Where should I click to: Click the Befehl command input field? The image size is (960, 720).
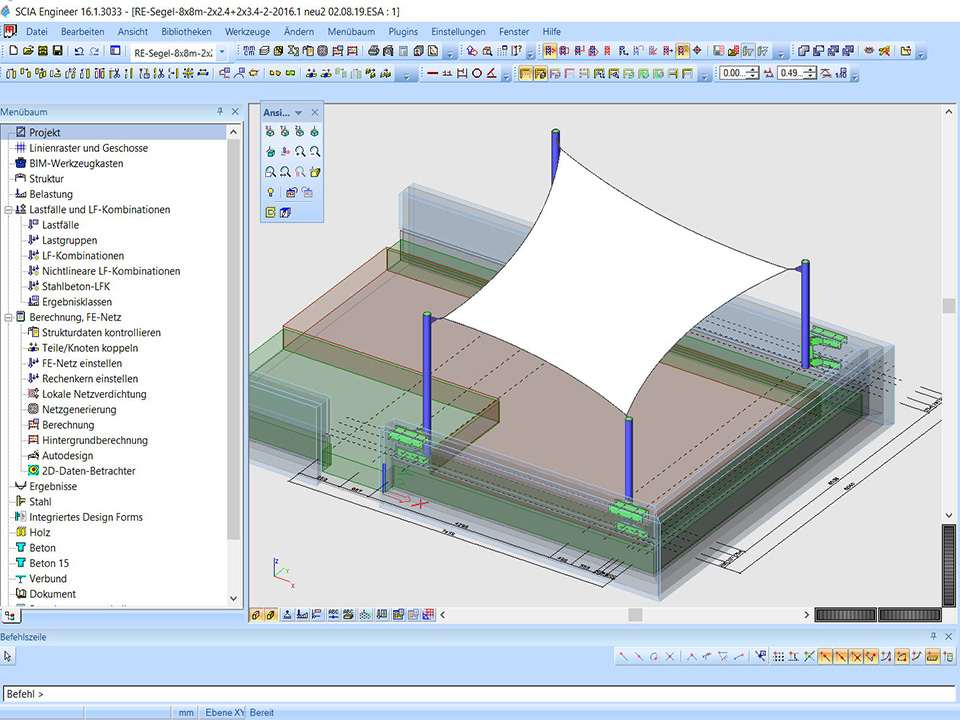[480, 693]
